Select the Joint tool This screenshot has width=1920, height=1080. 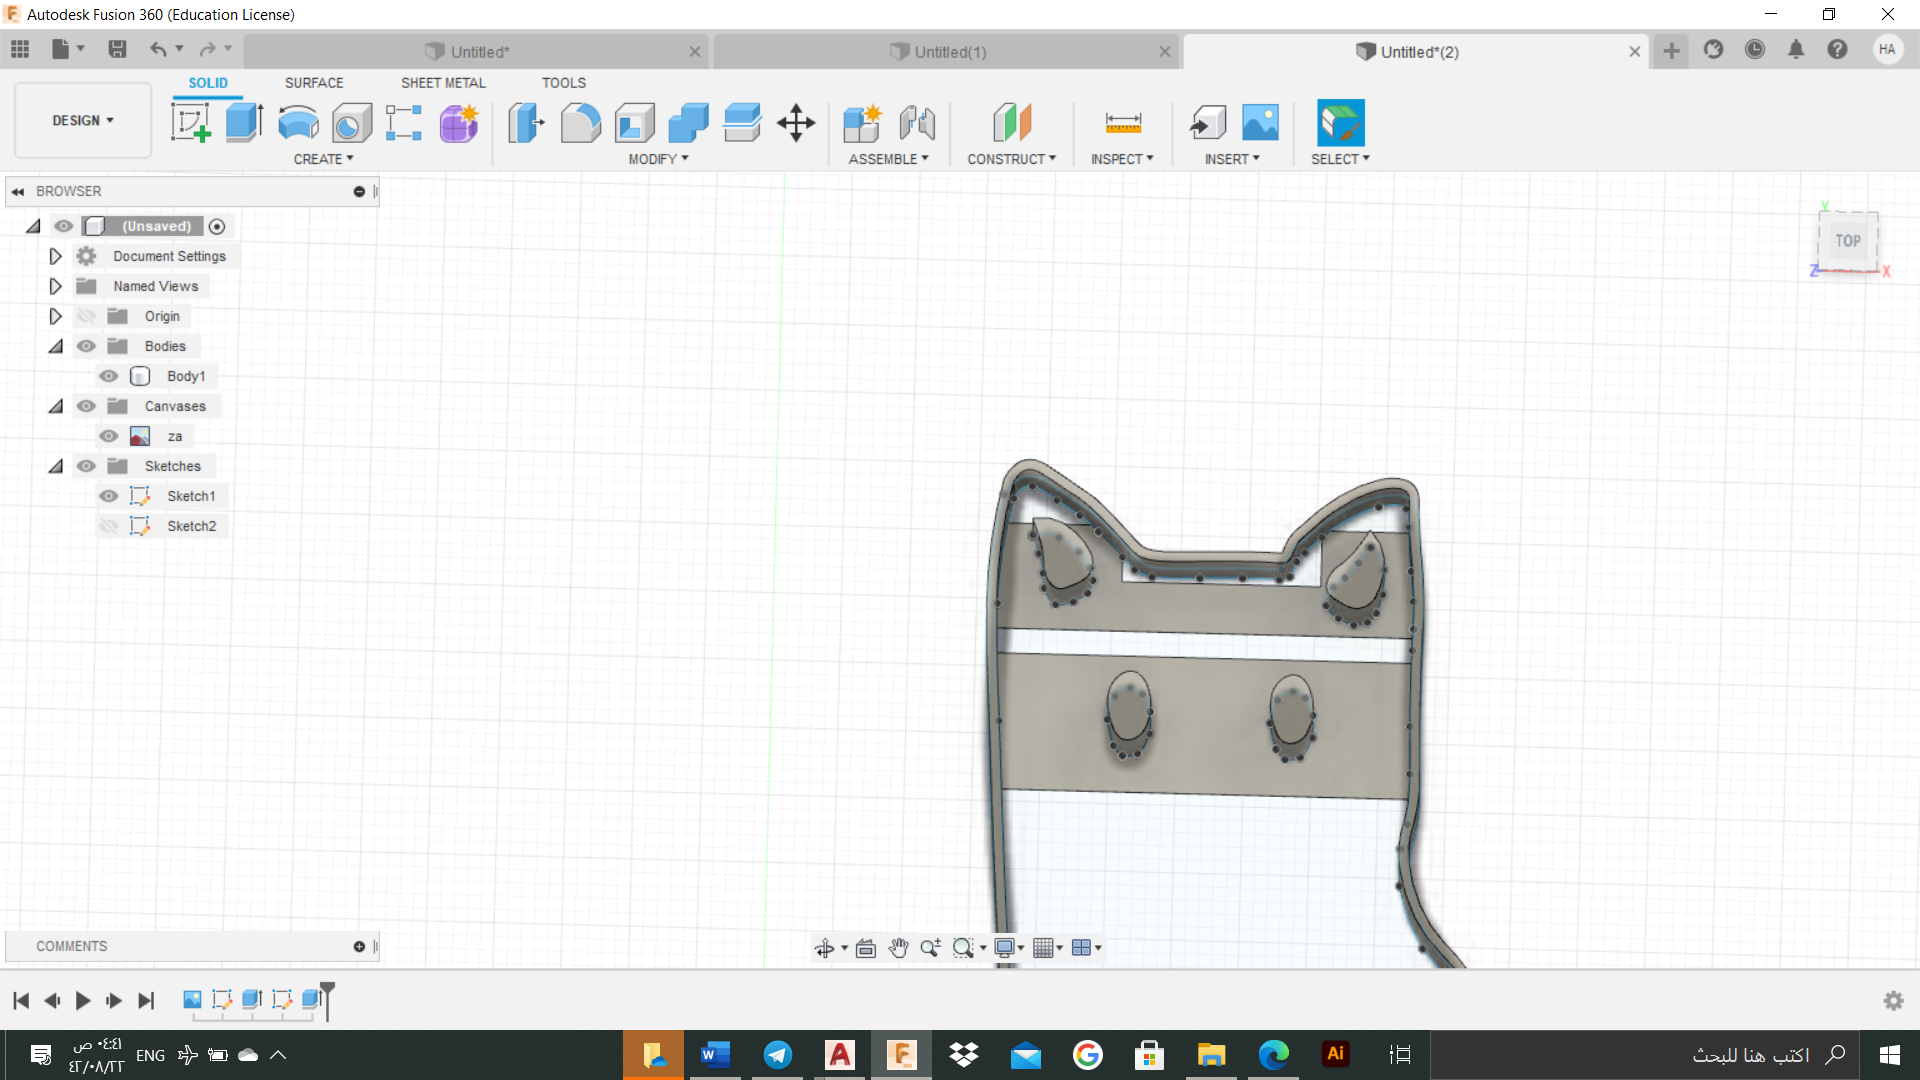point(917,123)
